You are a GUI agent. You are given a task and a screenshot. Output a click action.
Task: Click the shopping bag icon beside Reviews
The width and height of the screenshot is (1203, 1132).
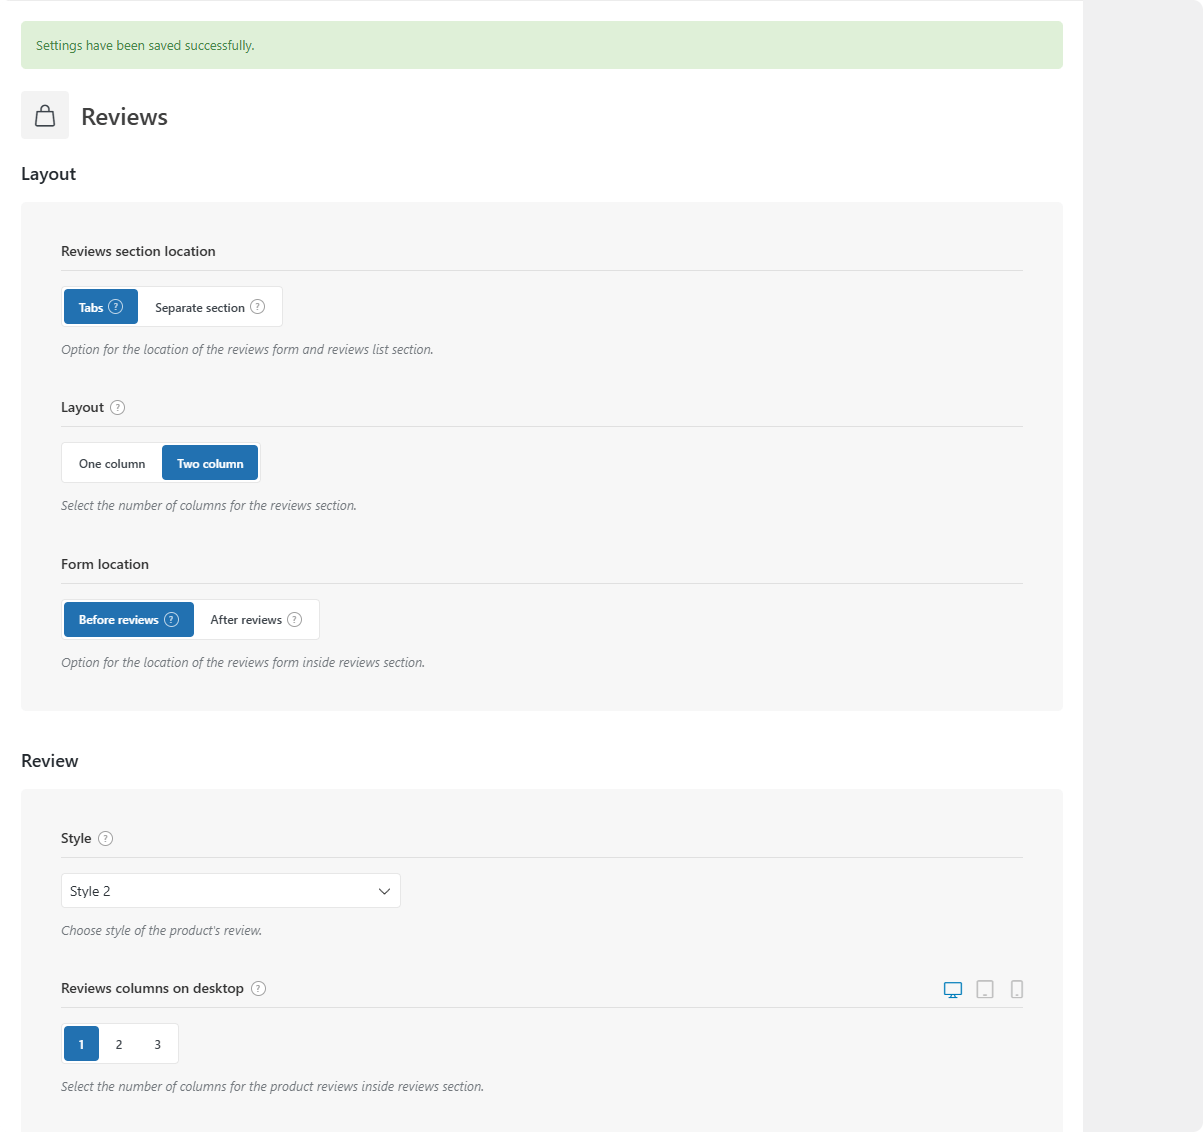[45, 116]
